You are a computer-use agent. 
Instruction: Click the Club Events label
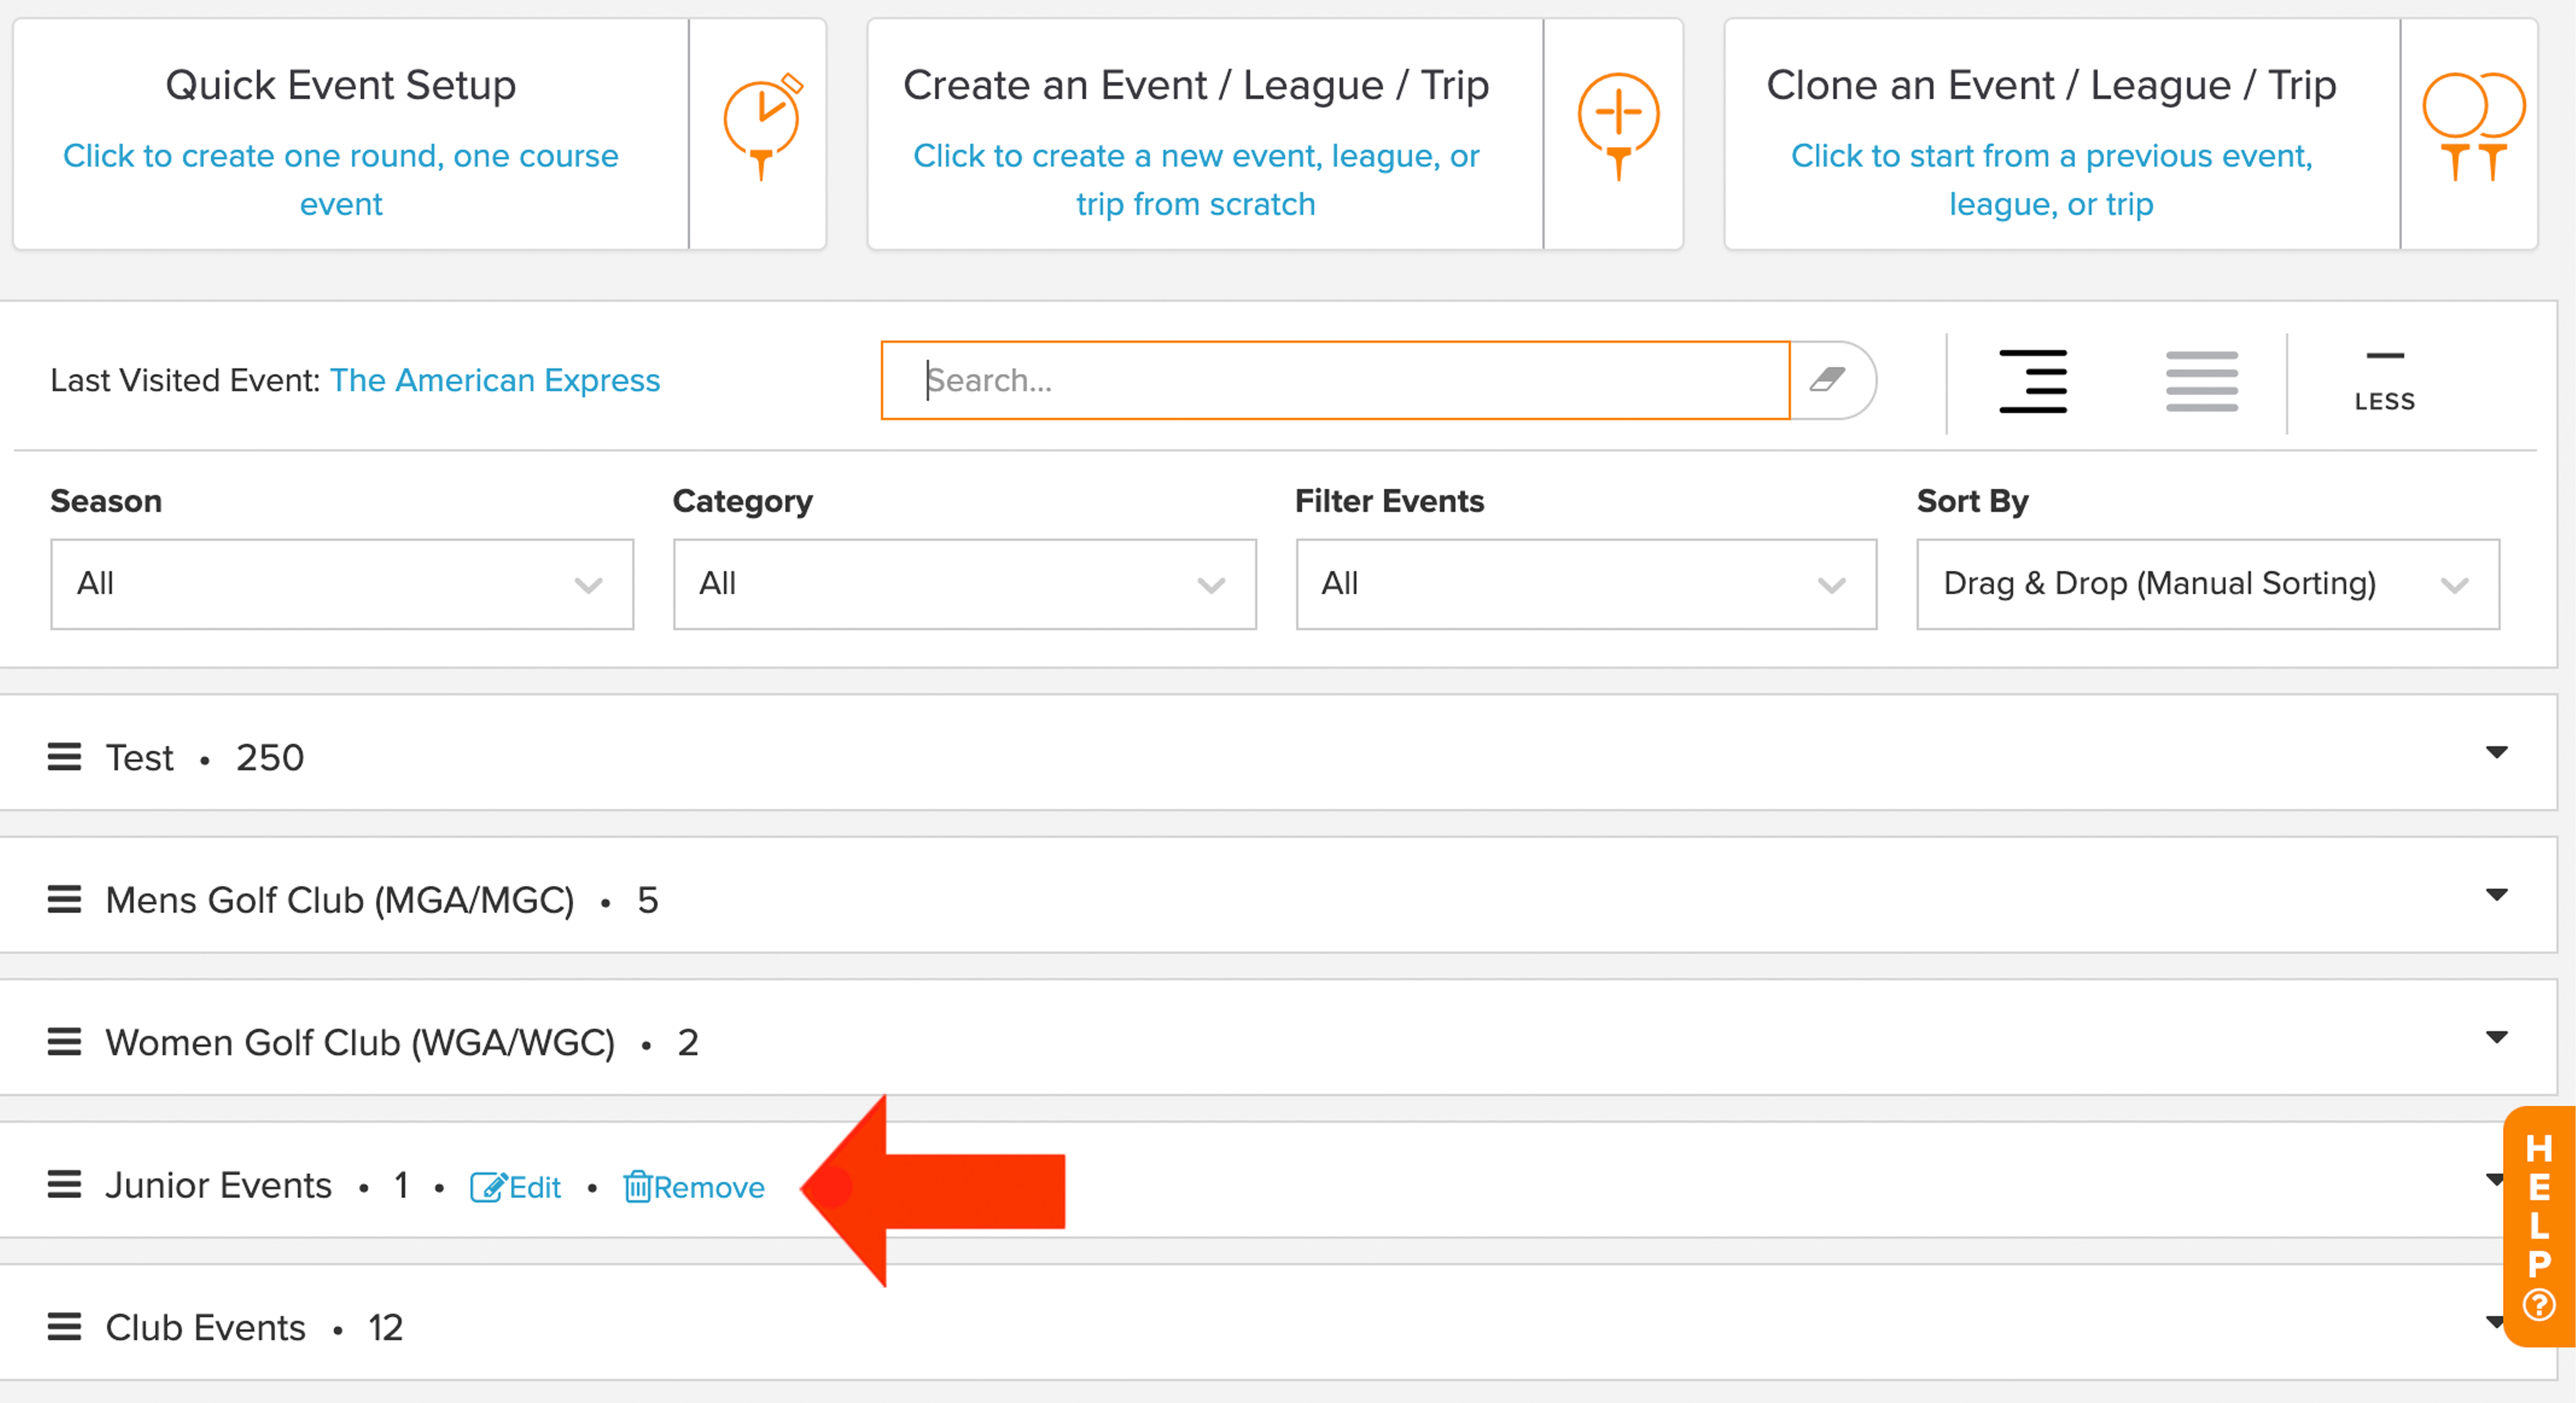point(205,1328)
